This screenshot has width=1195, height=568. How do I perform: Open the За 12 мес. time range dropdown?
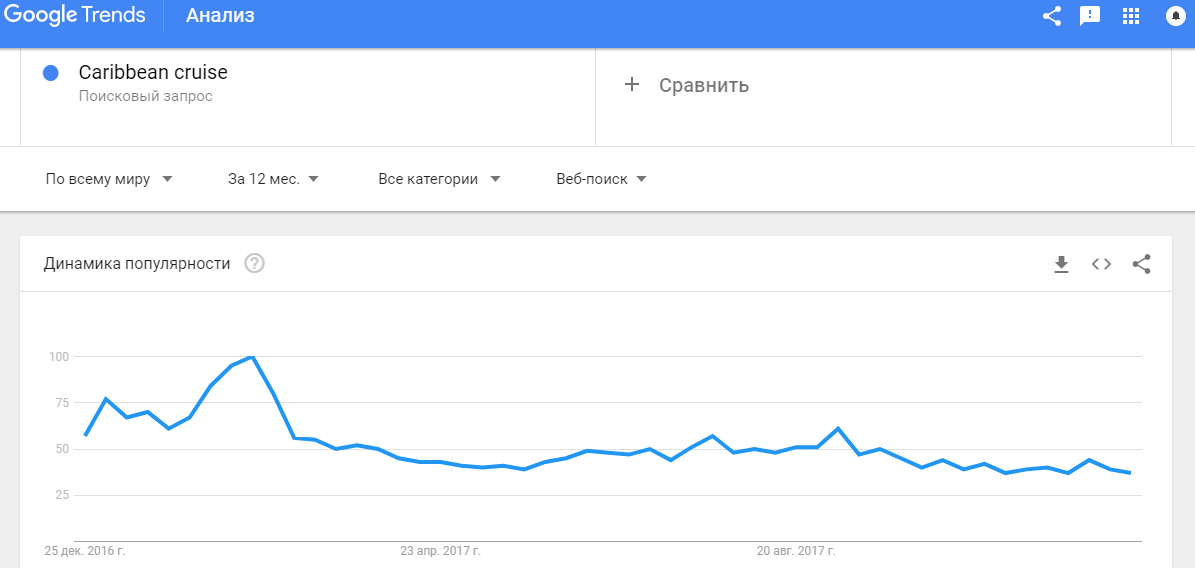pyautogui.click(x=273, y=179)
